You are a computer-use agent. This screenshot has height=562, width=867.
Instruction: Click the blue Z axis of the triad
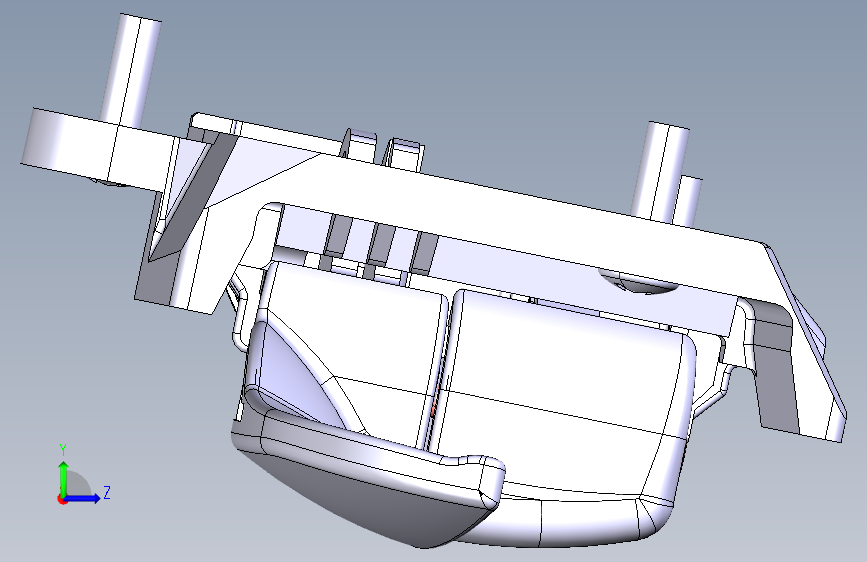(x=83, y=498)
